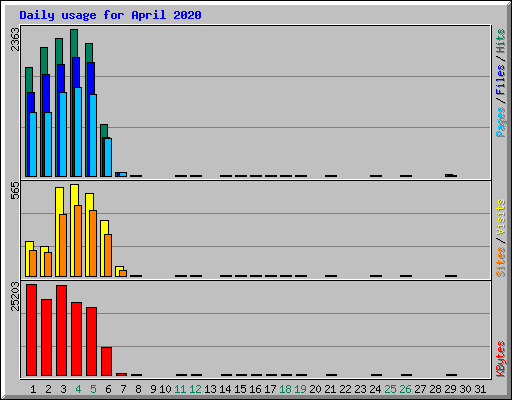
Task: Select day label 9 on the x-axis
Action: point(153,389)
